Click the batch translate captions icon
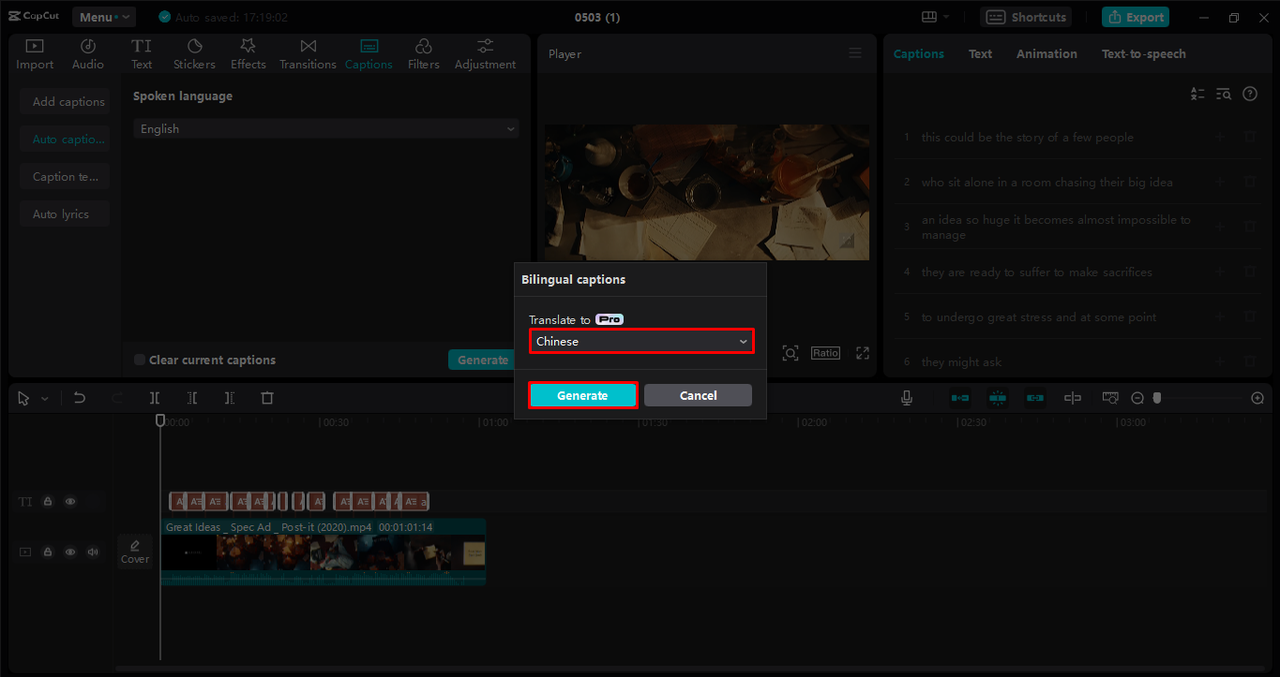 [x=1198, y=94]
